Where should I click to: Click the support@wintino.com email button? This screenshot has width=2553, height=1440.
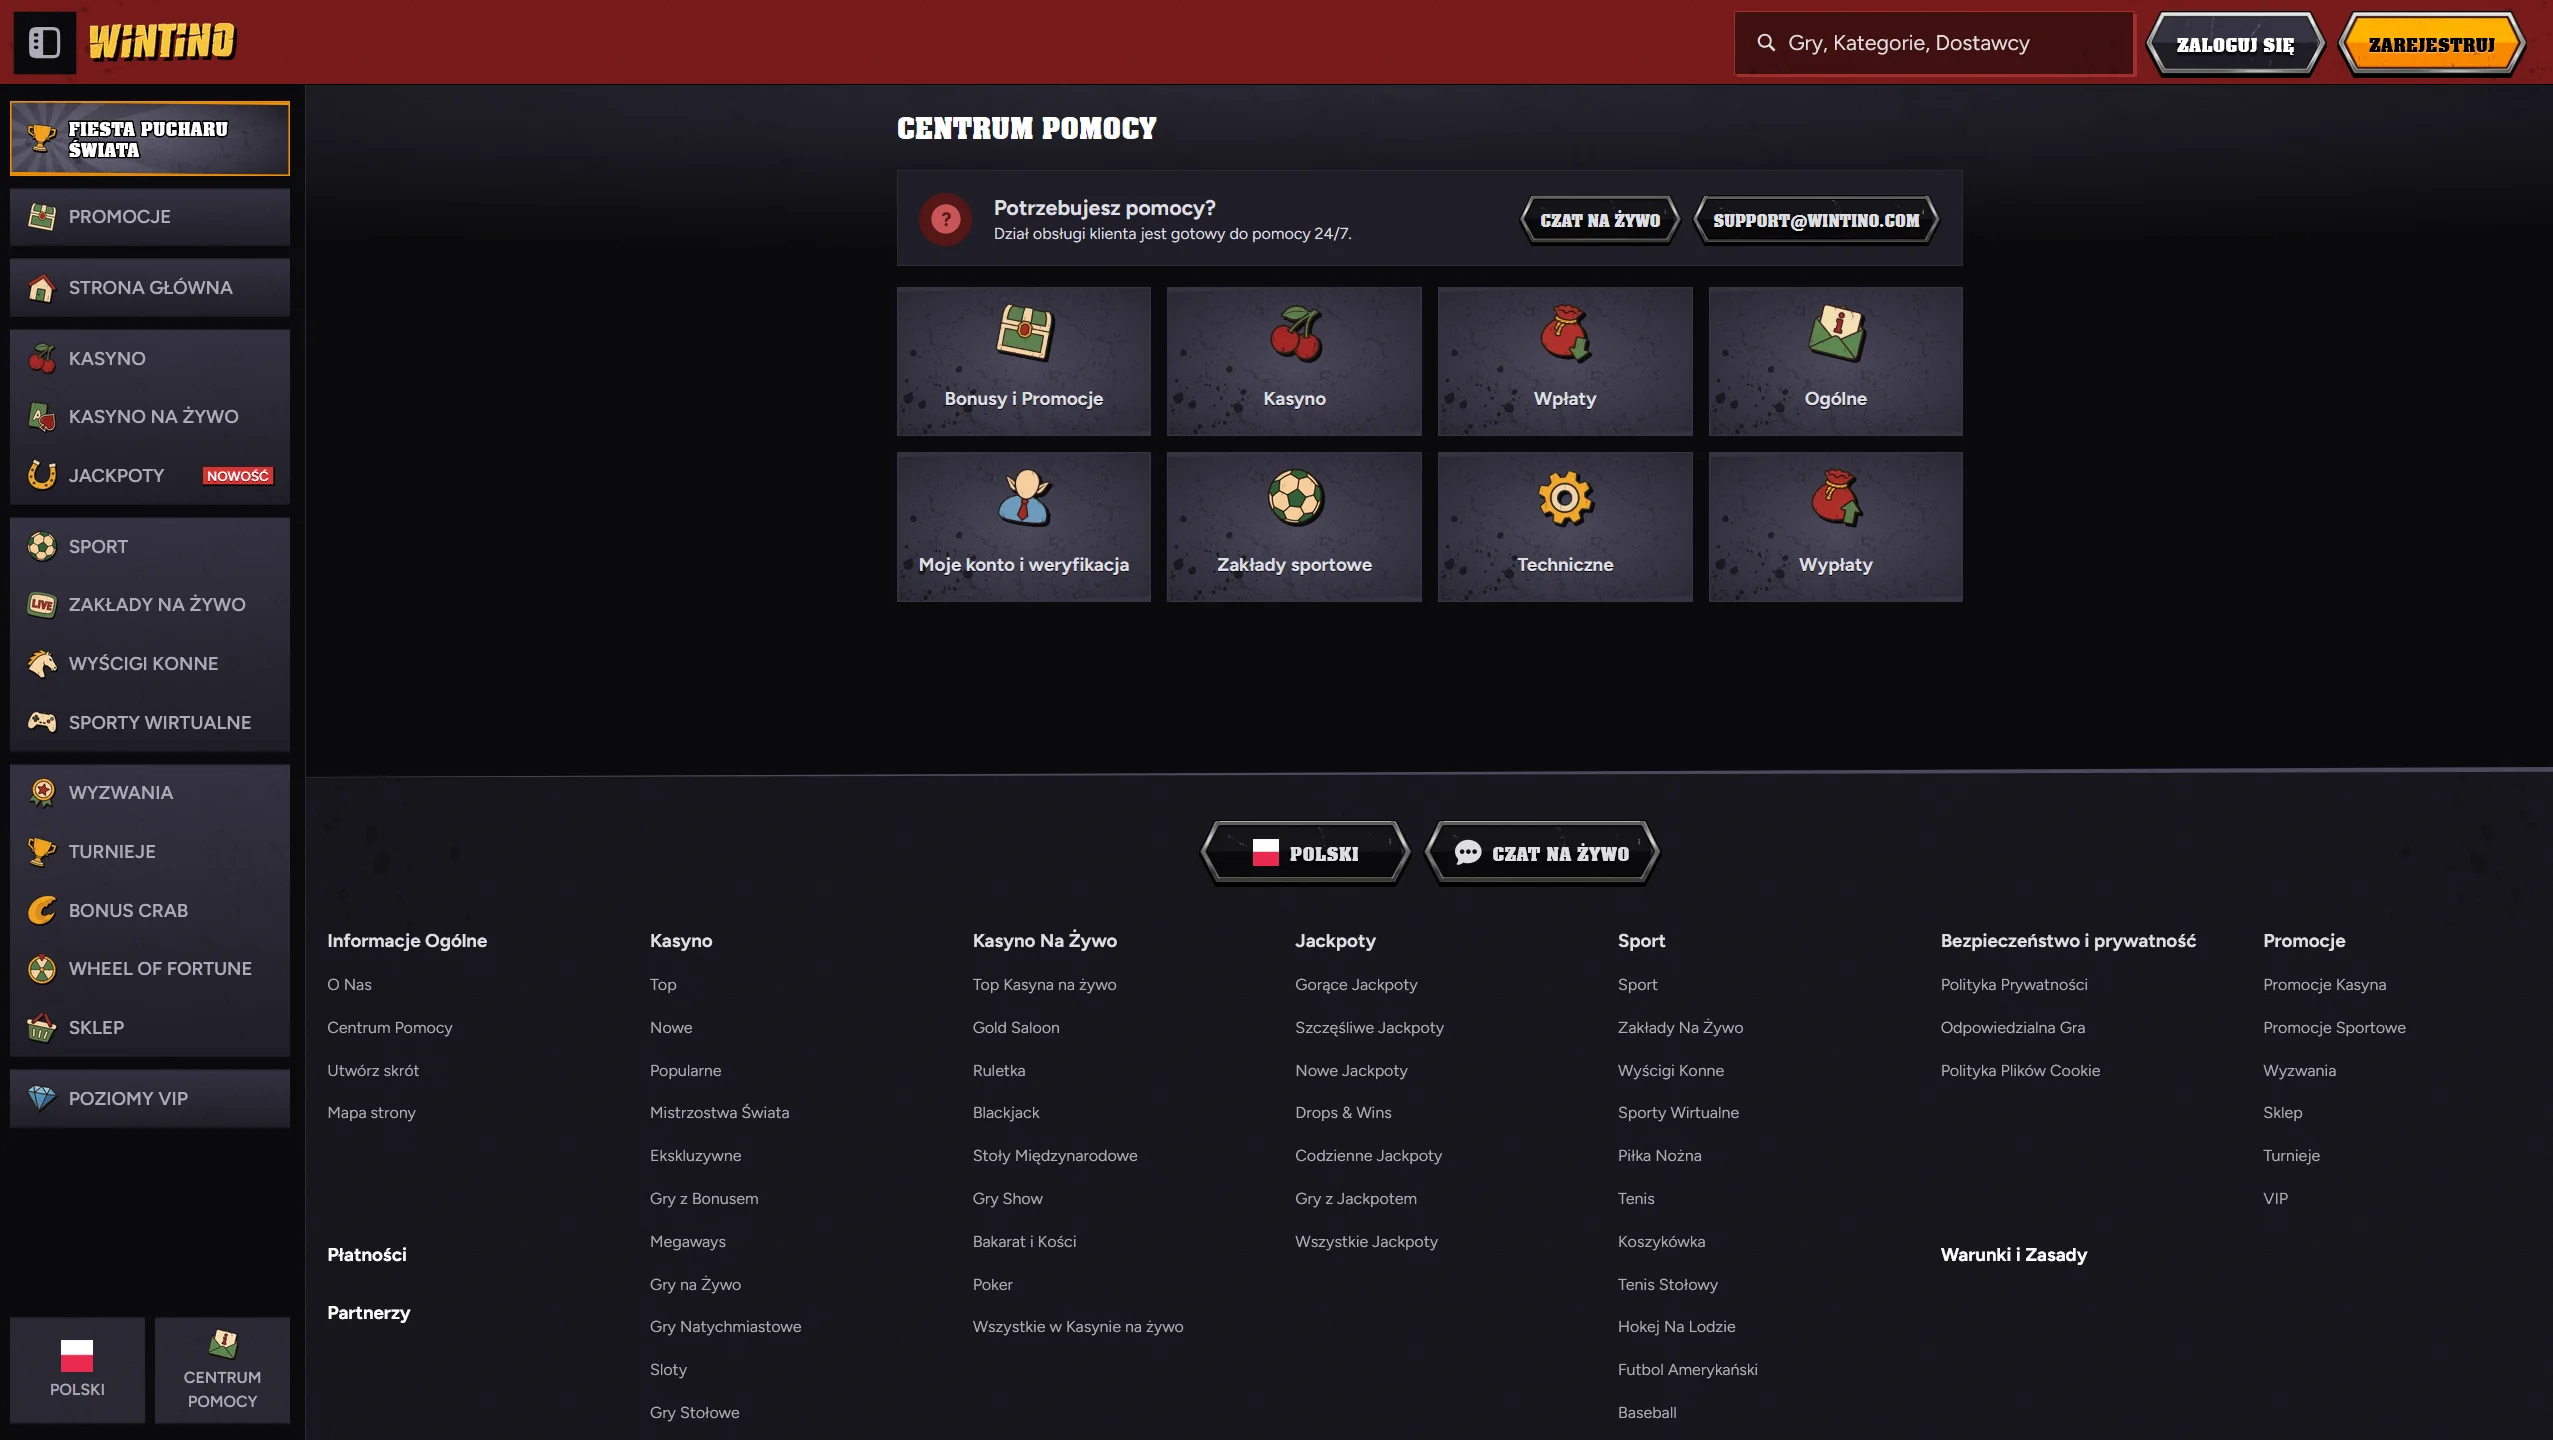pos(1816,220)
